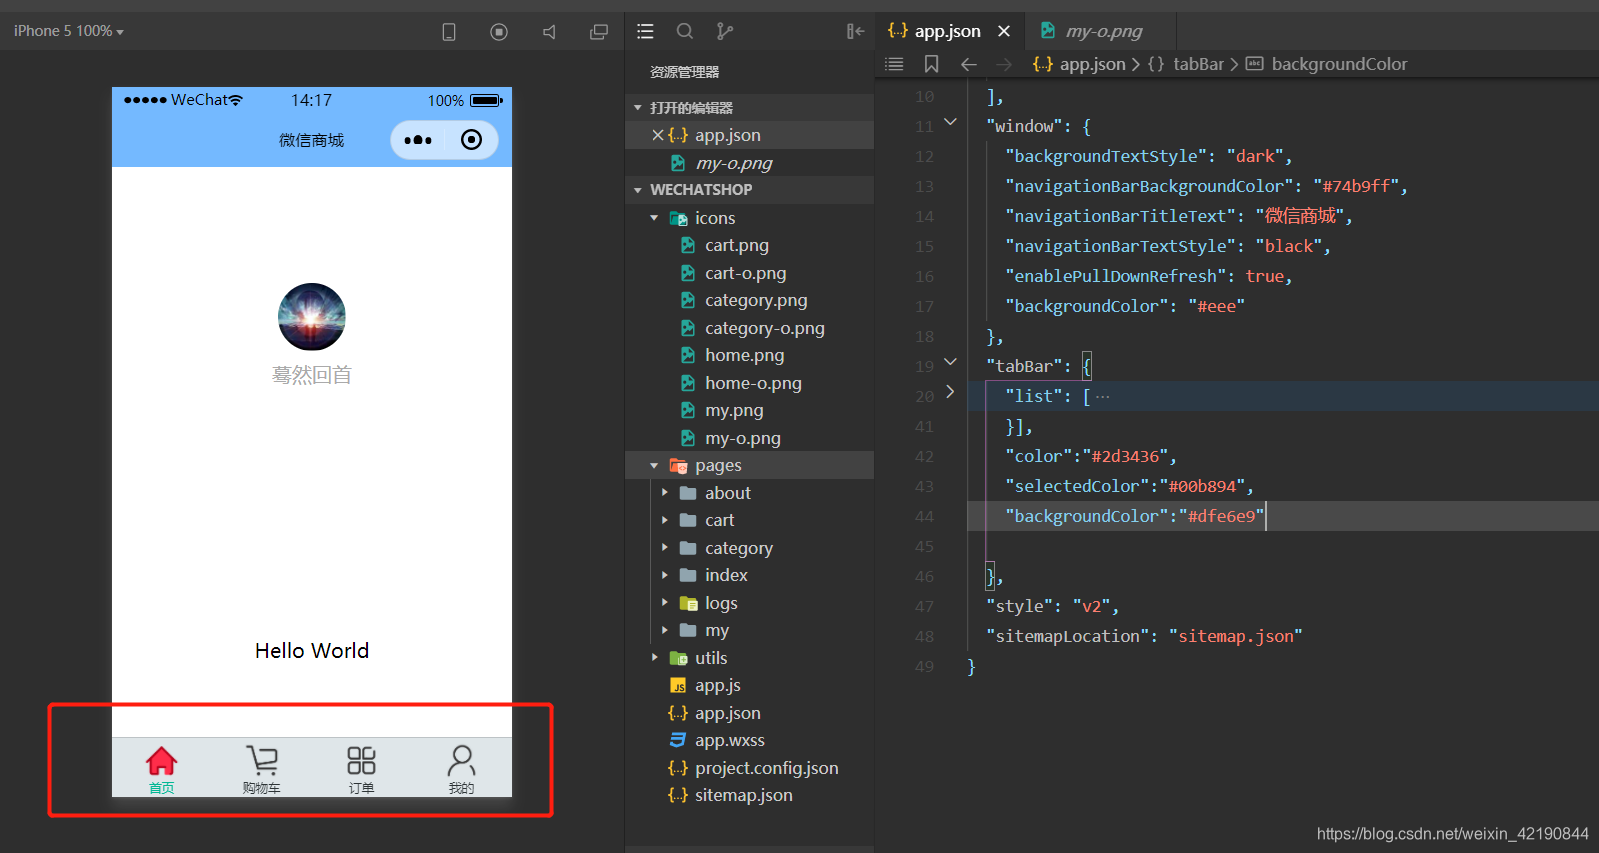Click the Hello World text
The width and height of the screenshot is (1599, 853).
tap(312, 651)
